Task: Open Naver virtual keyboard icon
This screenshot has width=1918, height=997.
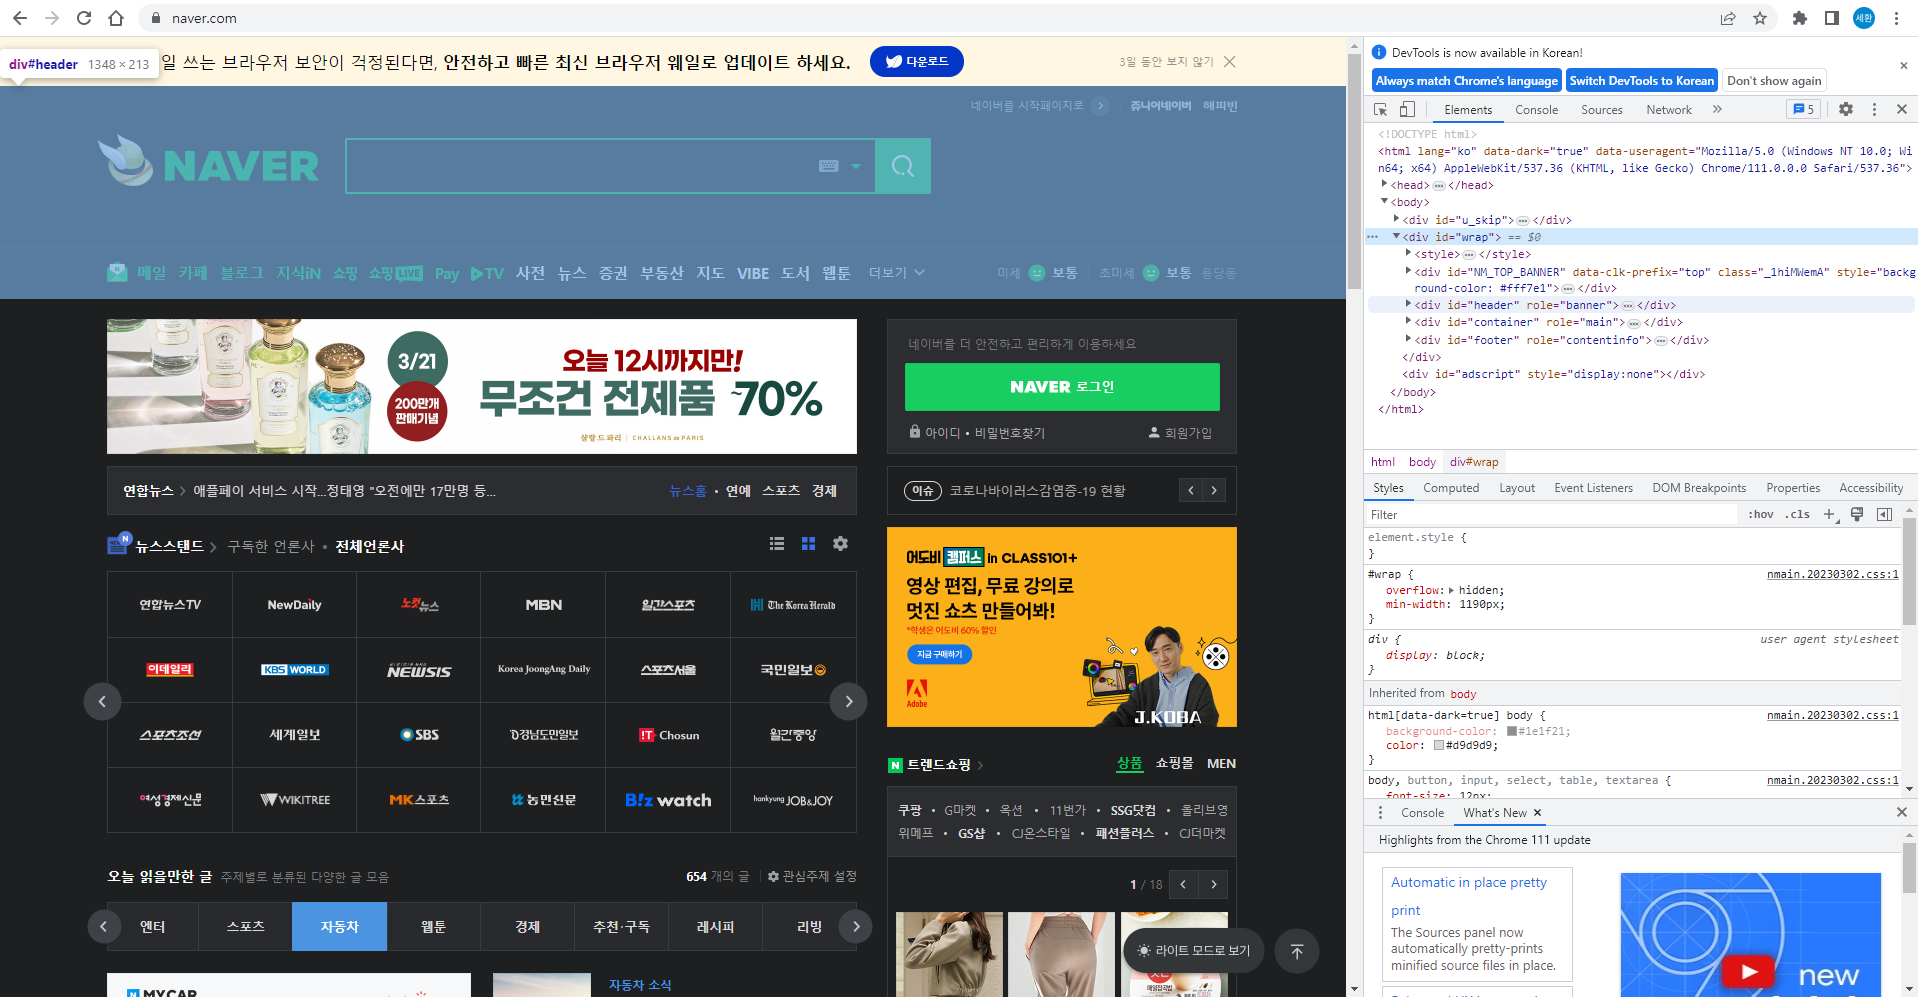Action: pos(829,166)
